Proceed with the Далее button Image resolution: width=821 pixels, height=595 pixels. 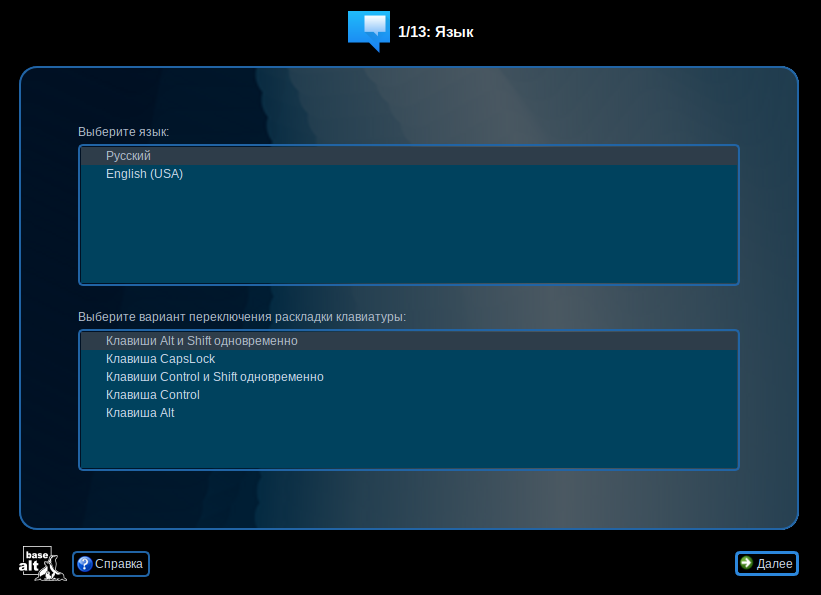767,564
